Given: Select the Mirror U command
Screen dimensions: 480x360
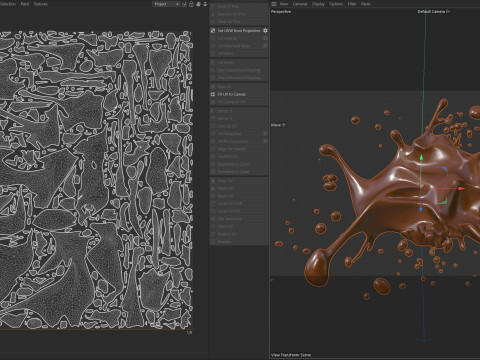Looking at the screenshot, I should [x=239, y=111].
